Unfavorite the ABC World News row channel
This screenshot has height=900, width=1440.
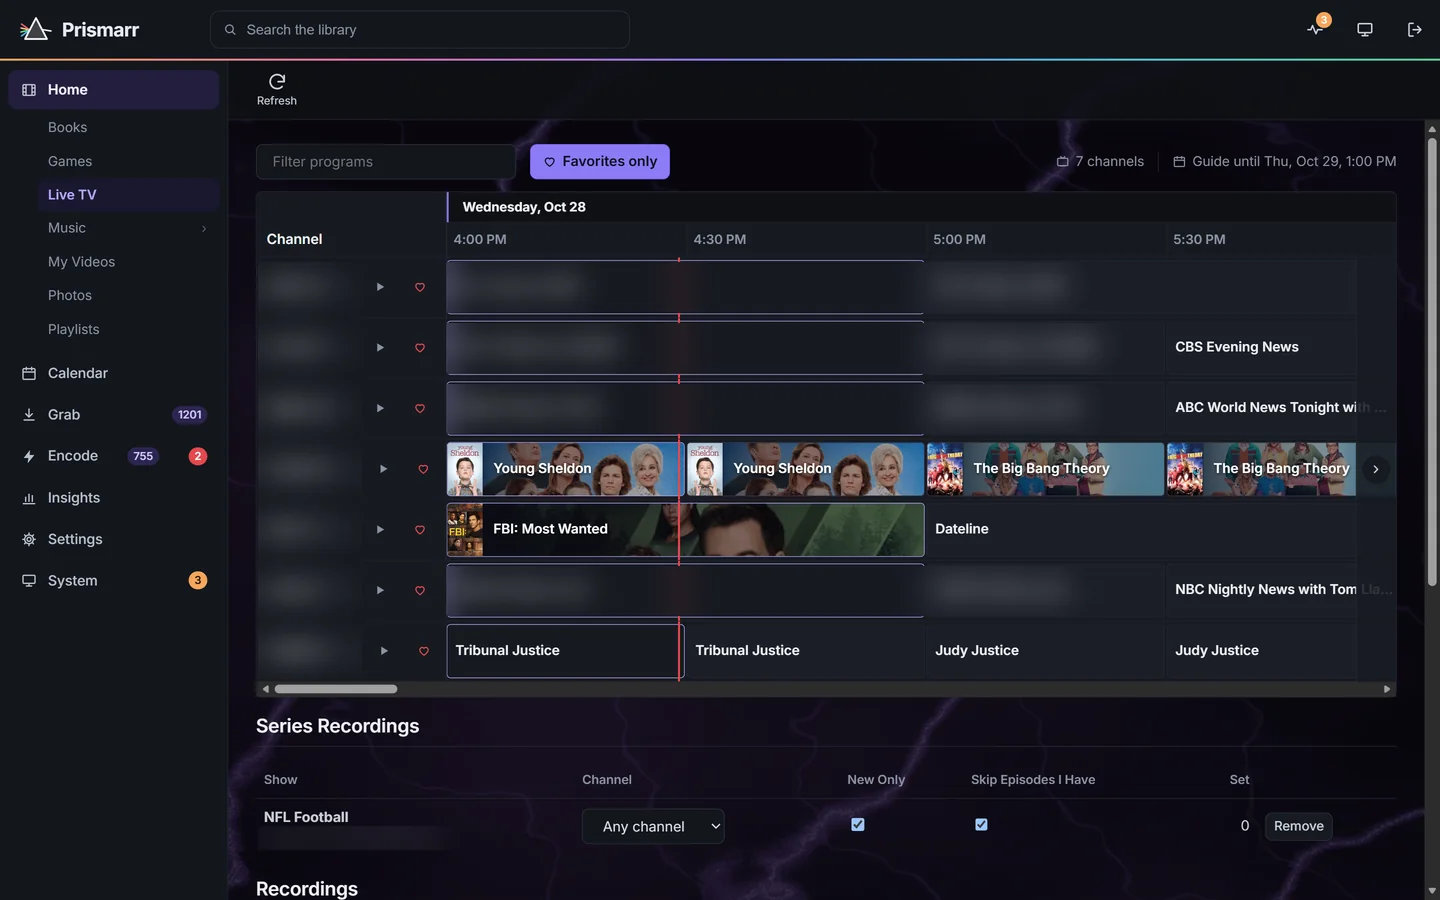420,408
